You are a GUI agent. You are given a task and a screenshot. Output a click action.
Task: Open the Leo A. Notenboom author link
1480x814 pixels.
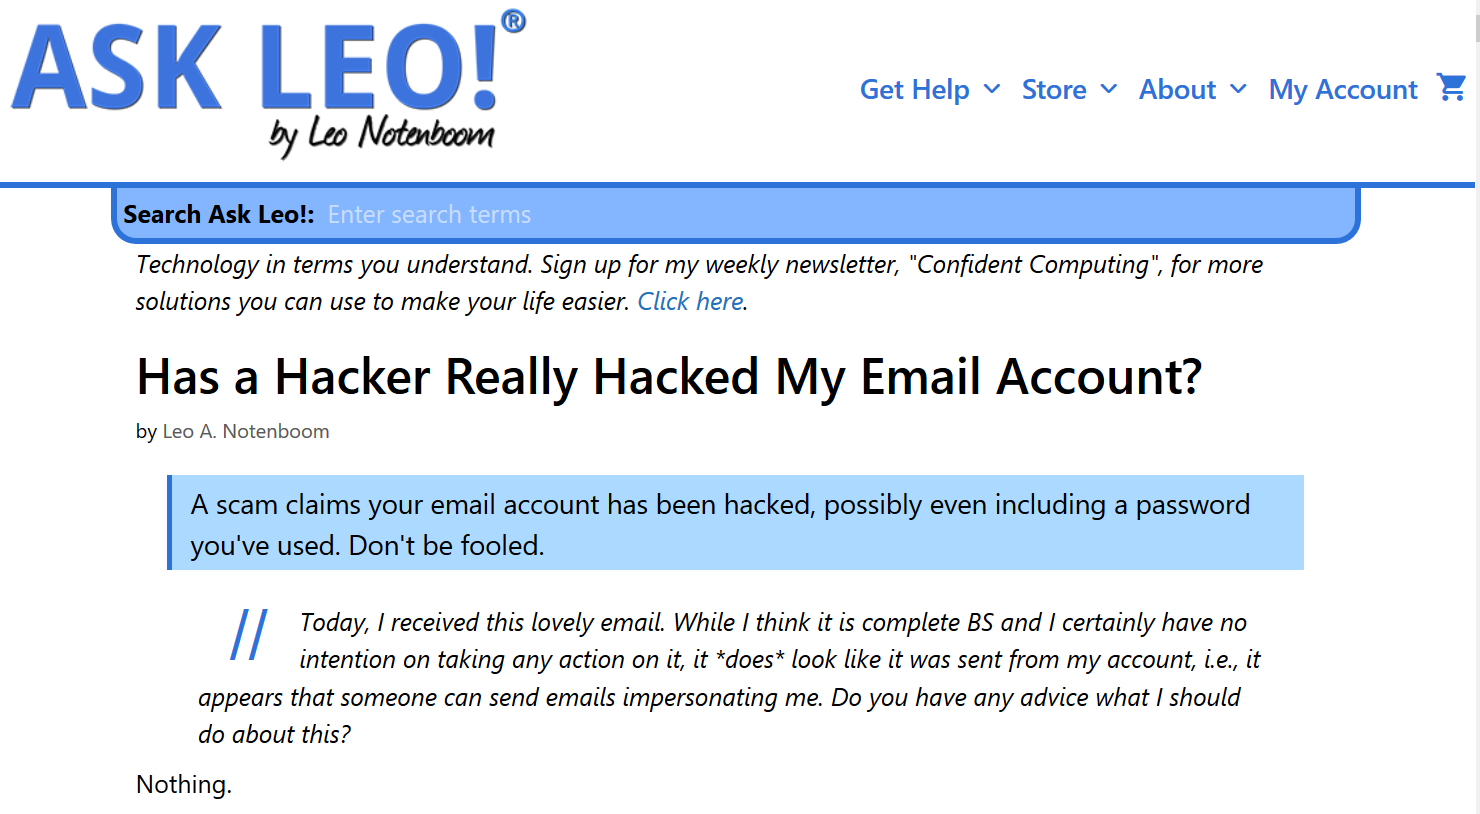click(x=246, y=431)
